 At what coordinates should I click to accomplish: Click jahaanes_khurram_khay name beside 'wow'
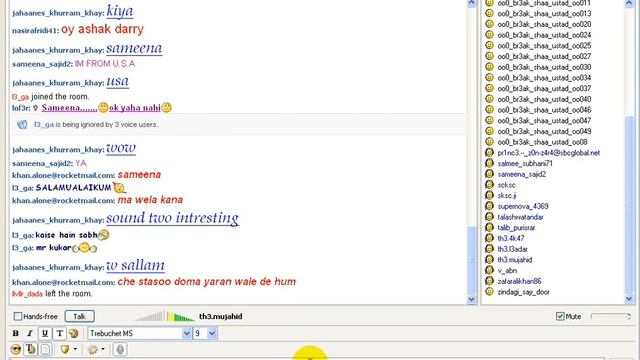tap(58, 149)
